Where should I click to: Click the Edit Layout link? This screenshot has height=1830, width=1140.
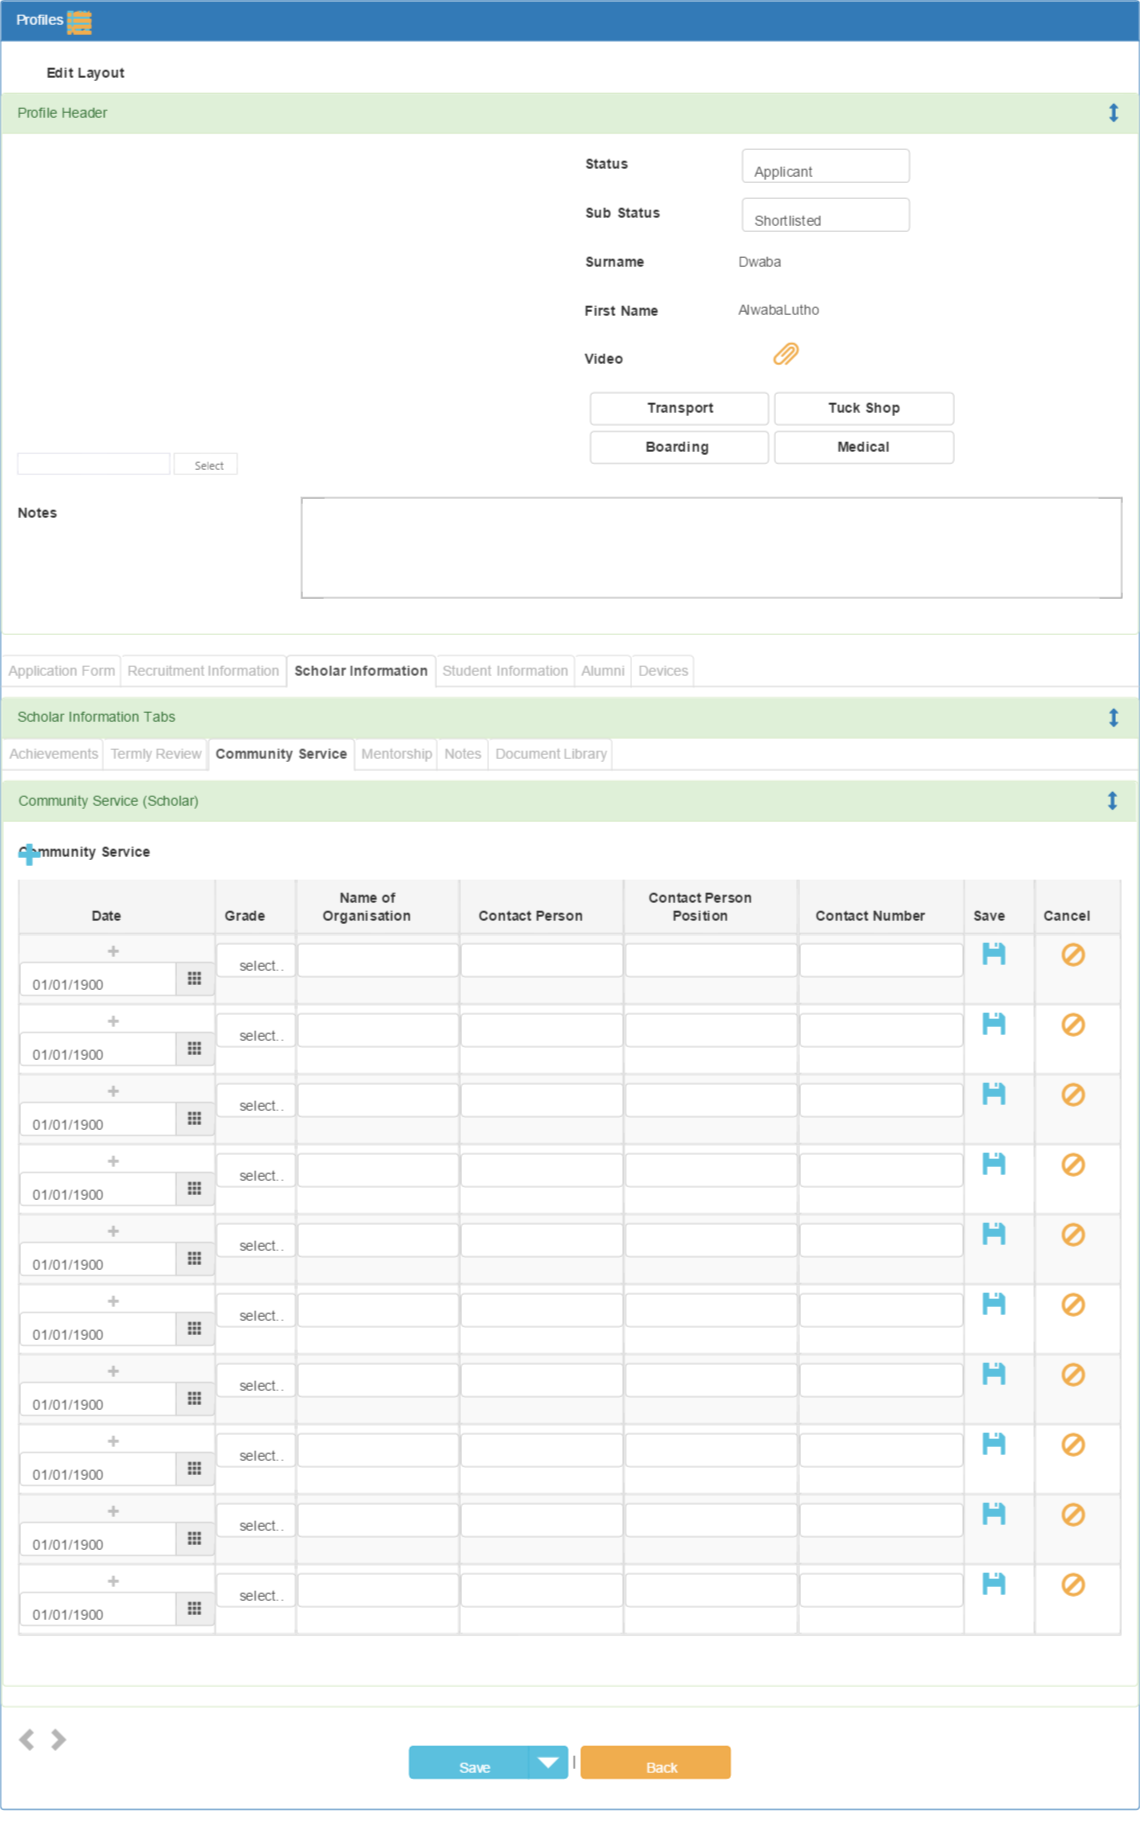point(85,73)
